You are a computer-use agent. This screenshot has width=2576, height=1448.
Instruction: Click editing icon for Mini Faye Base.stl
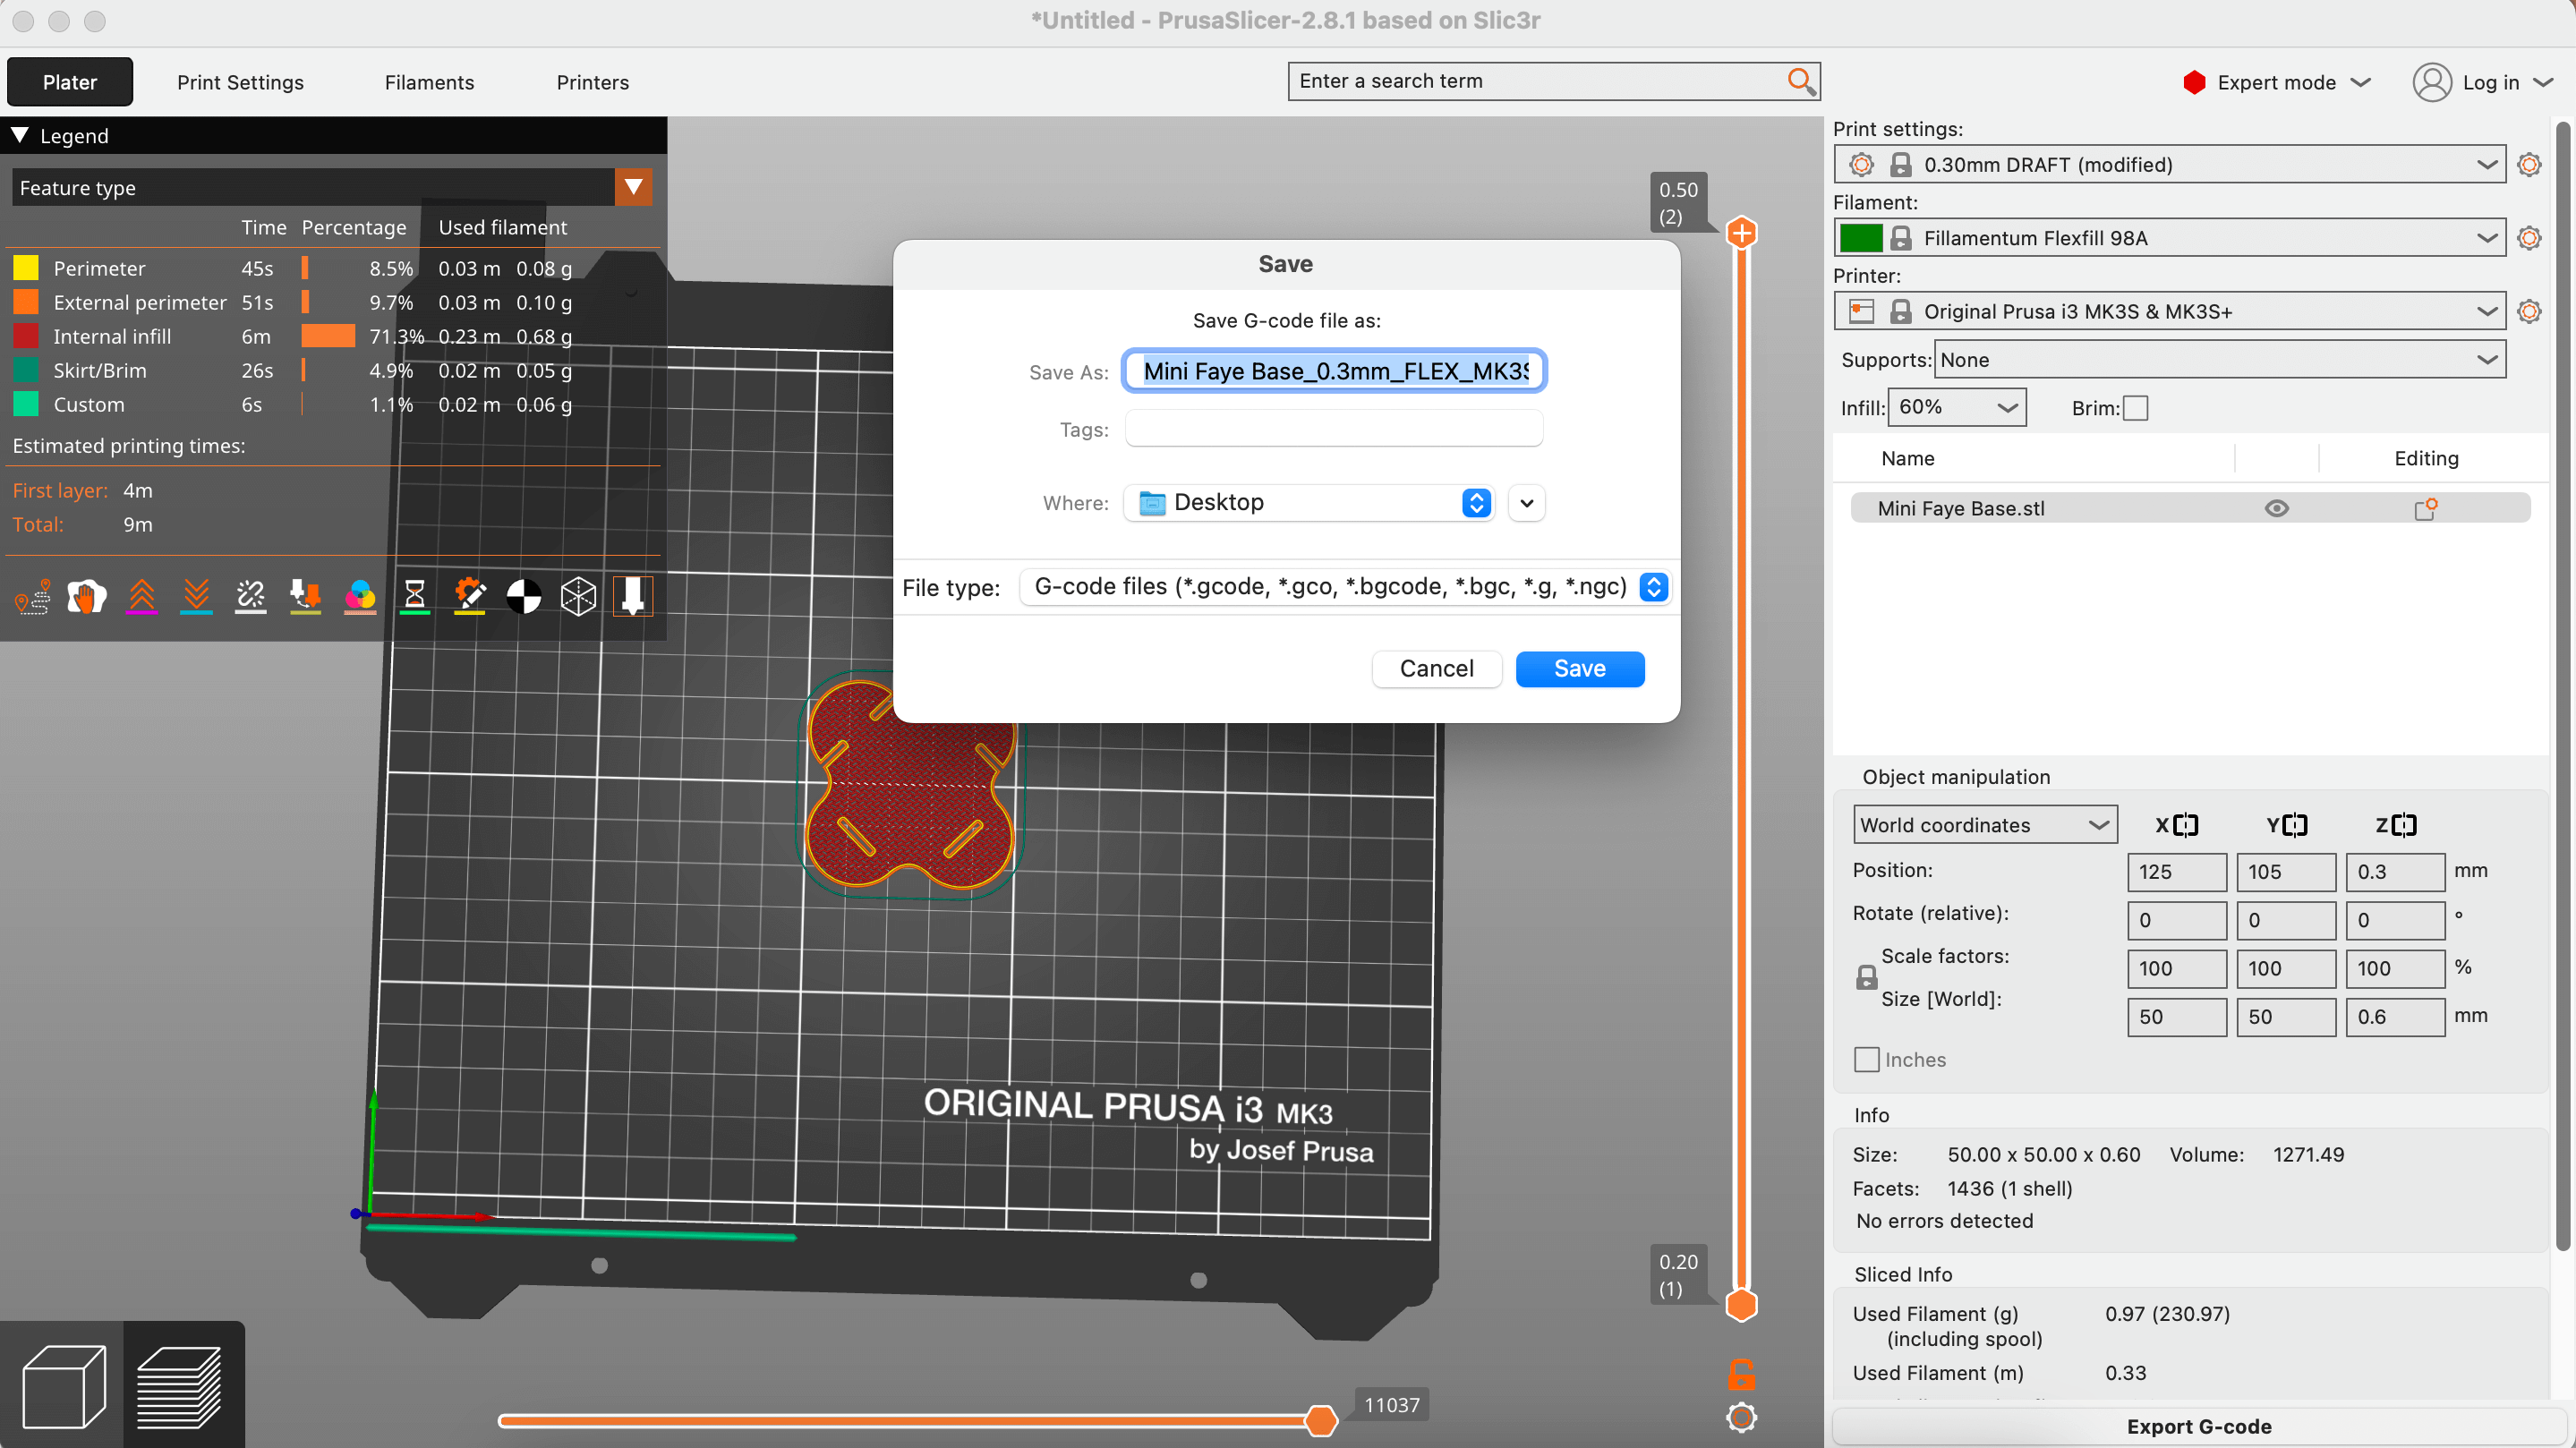point(2425,508)
